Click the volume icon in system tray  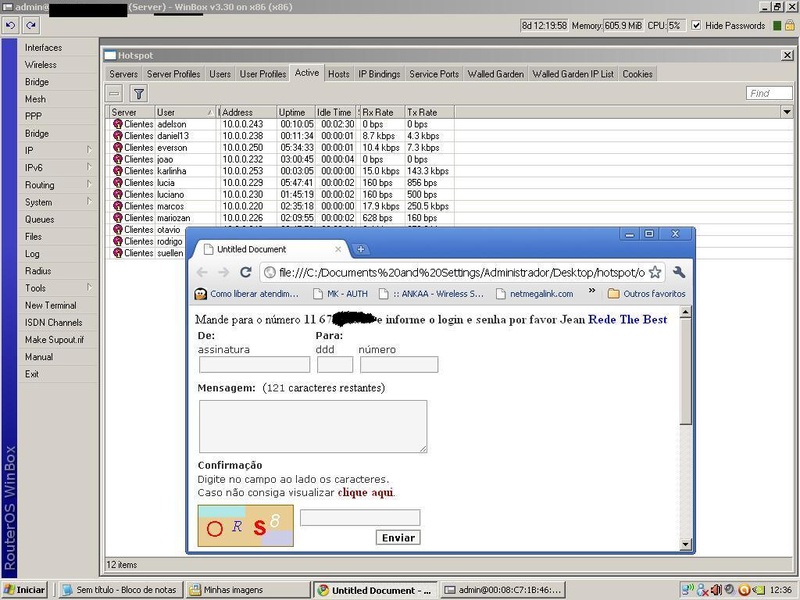[716, 590]
